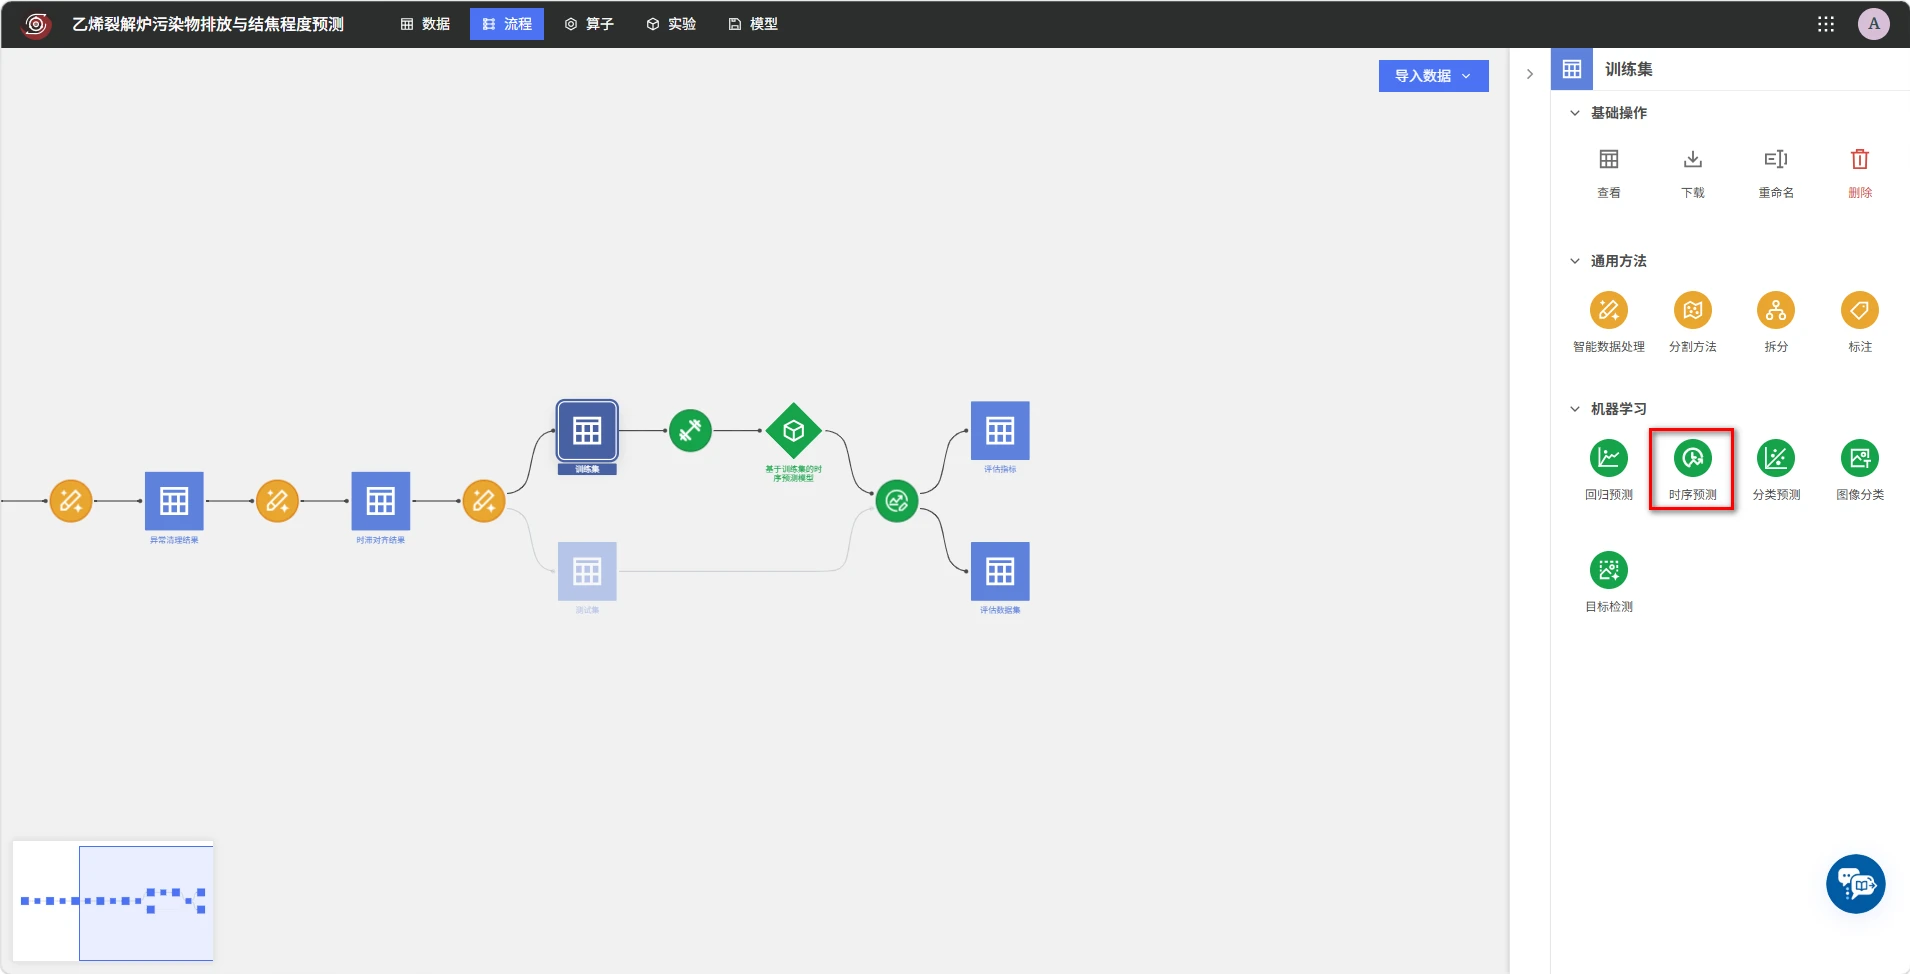Select the 异常清理结果 table node
The image size is (1910, 974).
click(174, 501)
